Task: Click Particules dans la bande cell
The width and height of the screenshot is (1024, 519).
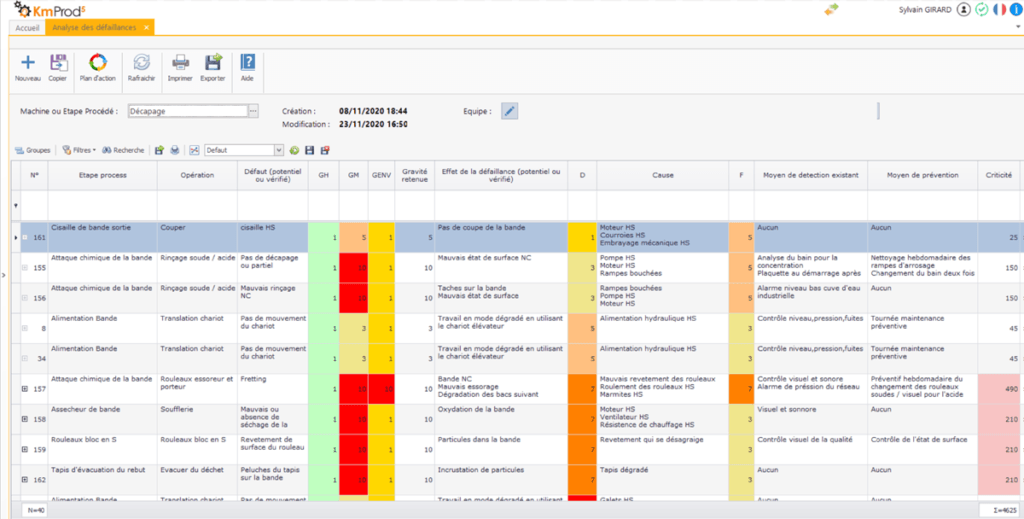Action: 501,449
